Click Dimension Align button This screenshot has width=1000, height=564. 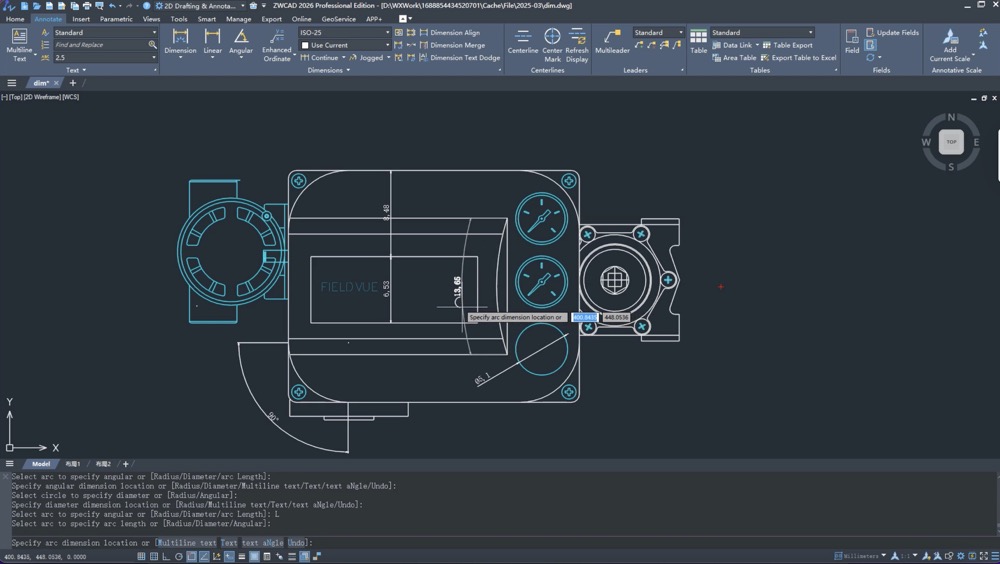(455, 32)
